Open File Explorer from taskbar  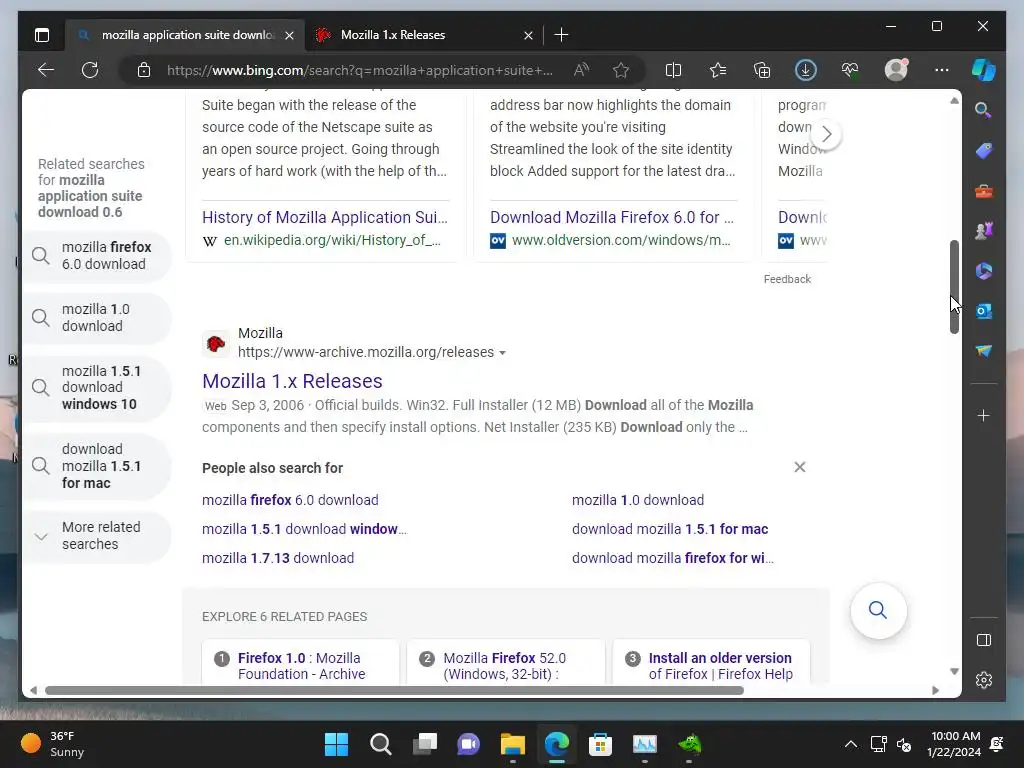point(513,744)
